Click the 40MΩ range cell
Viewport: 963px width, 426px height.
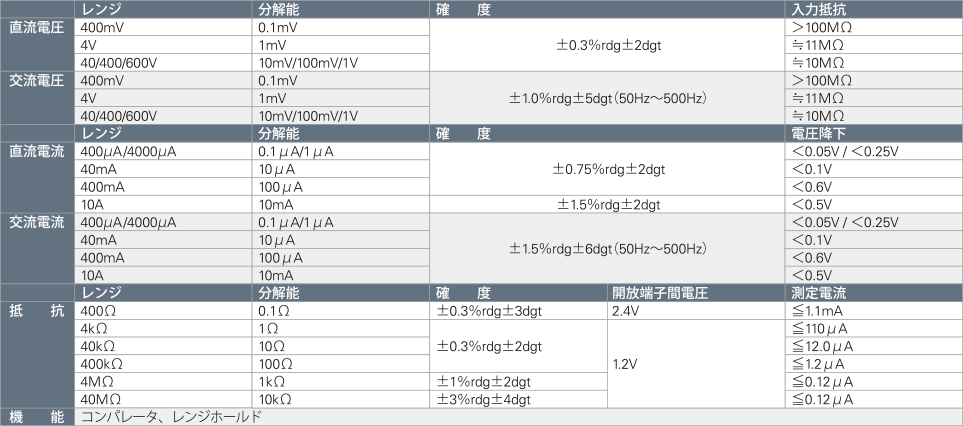click(x=163, y=400)
